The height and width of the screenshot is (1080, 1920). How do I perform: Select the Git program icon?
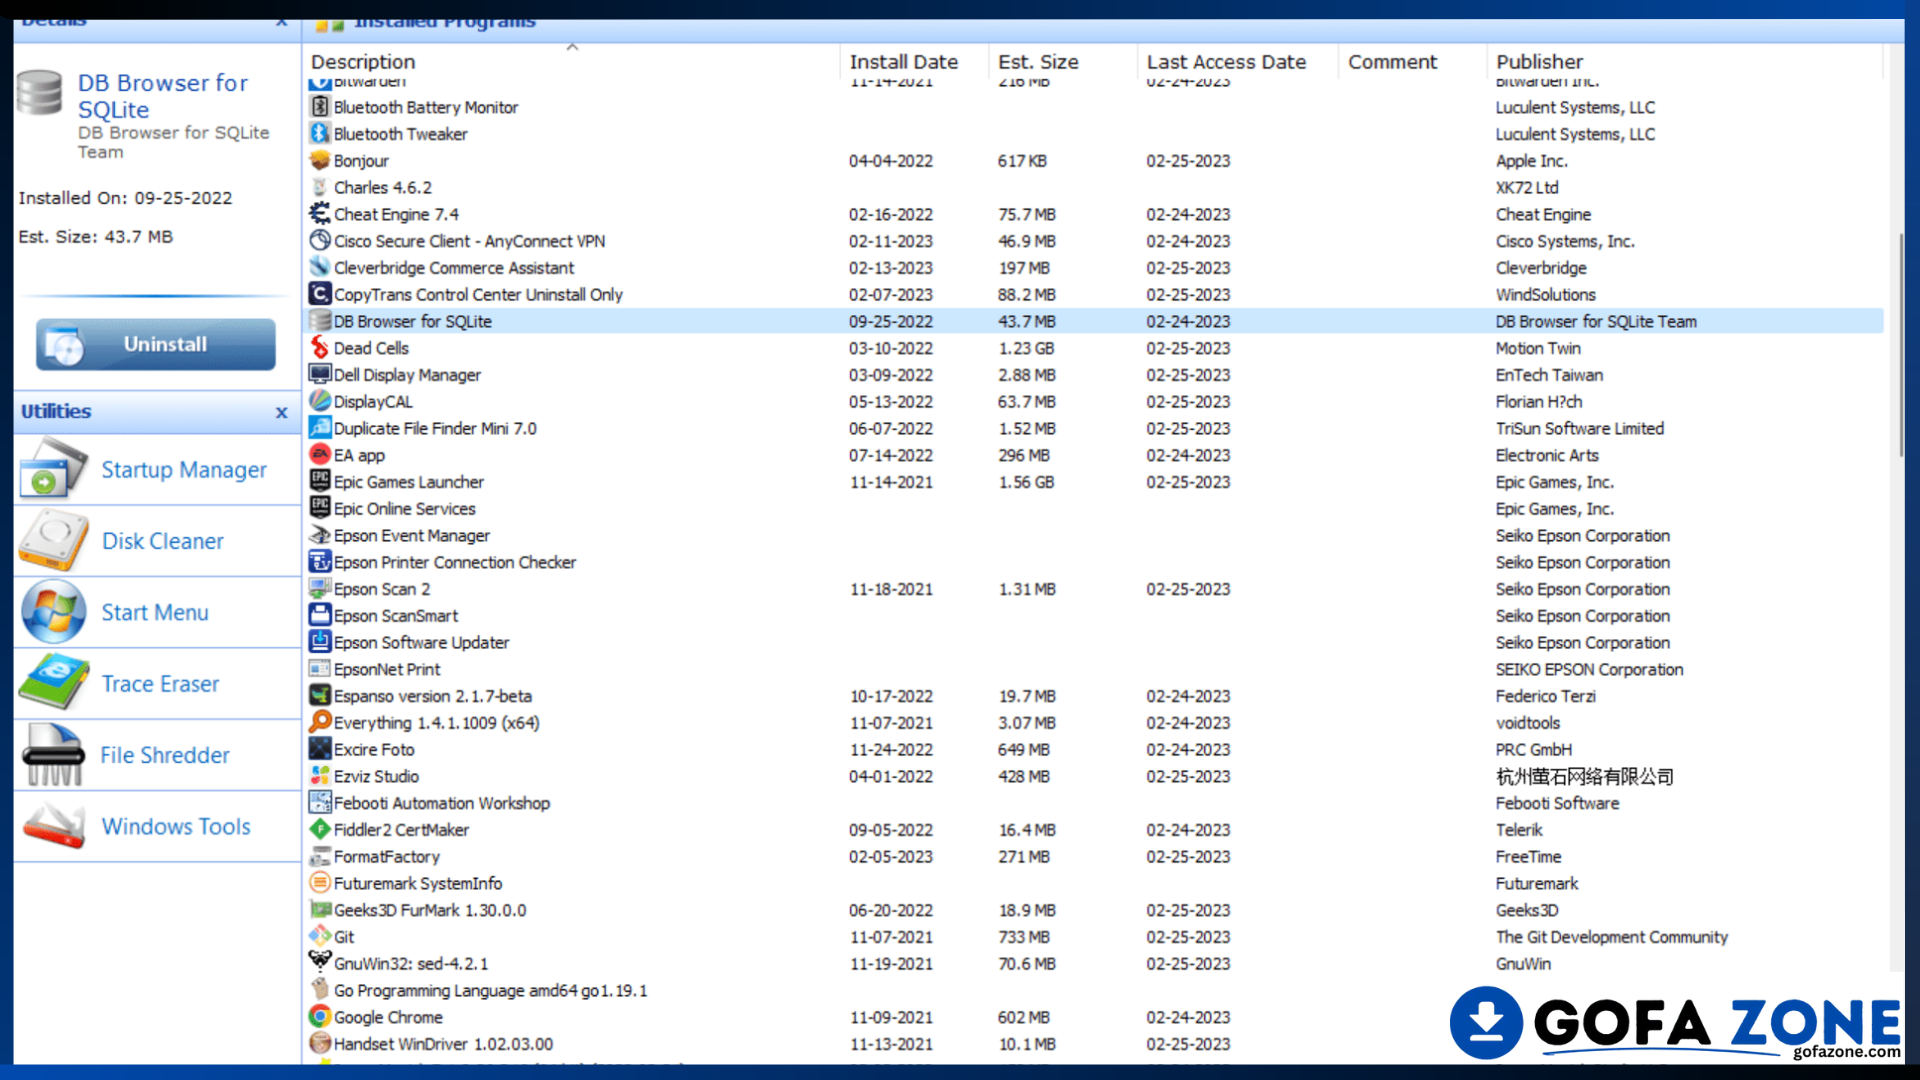320,937
